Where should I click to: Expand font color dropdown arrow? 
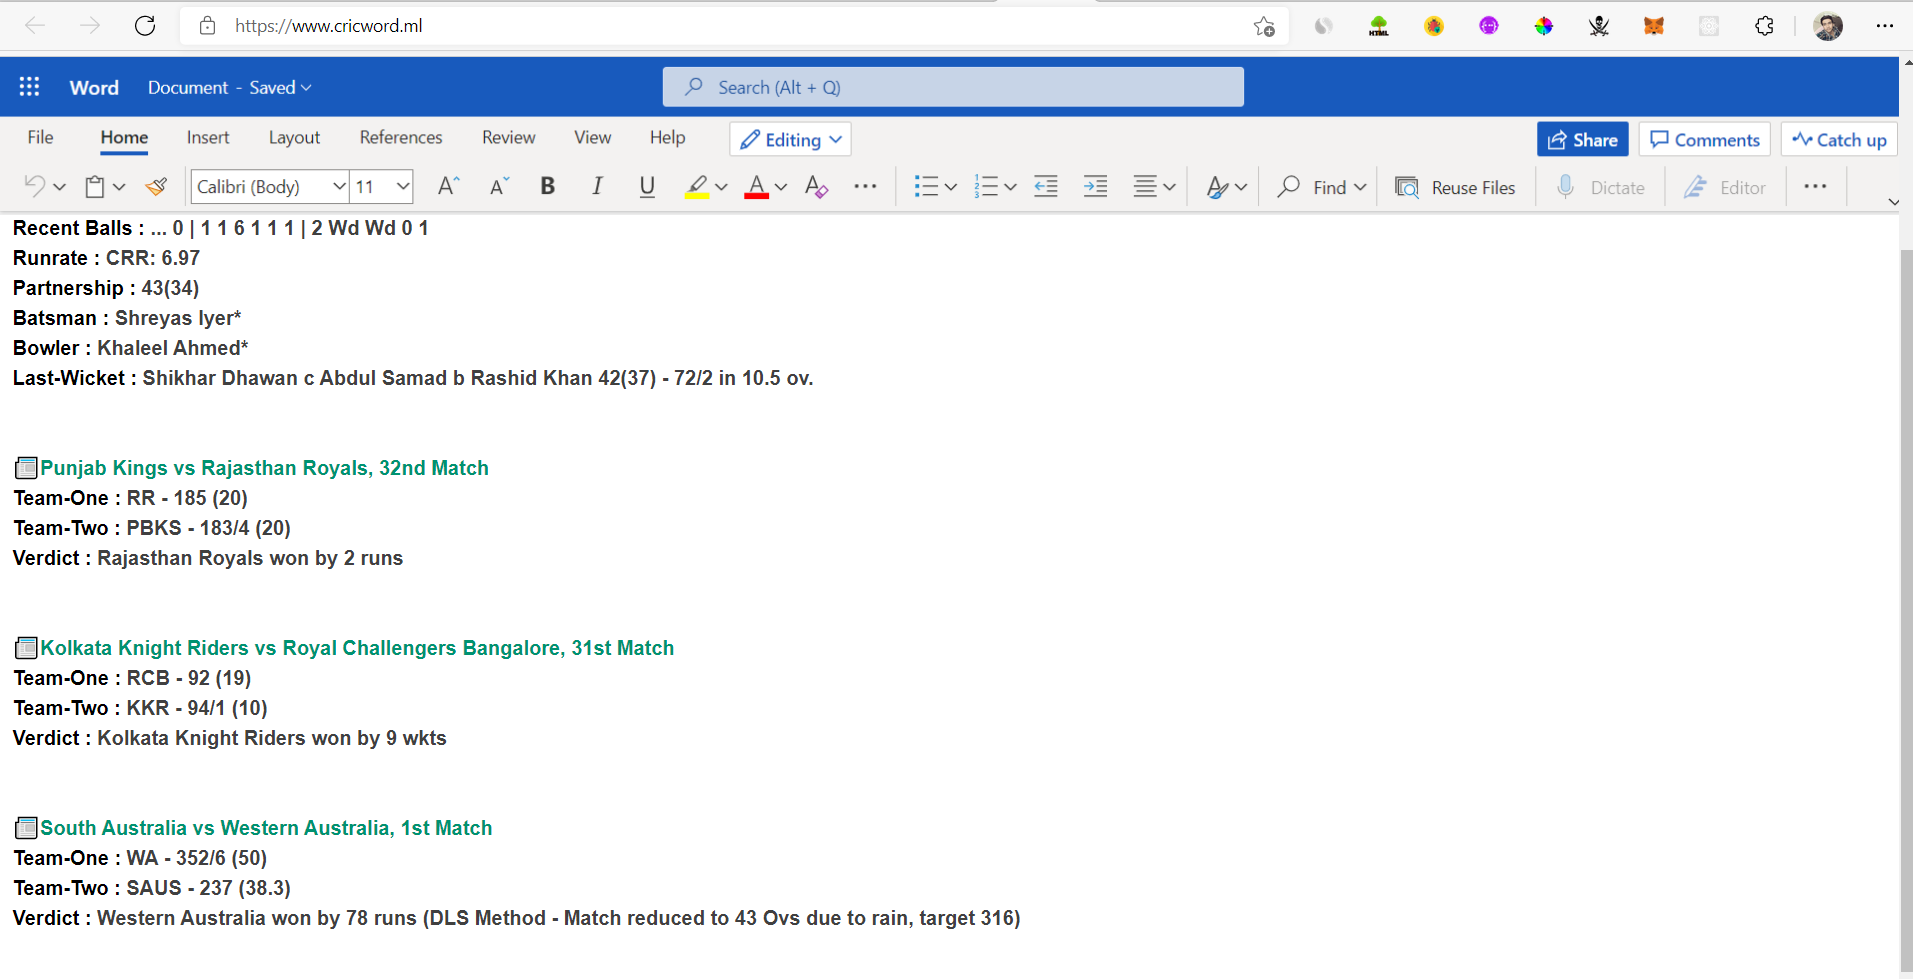pyautogui.click(x=781, y=187)
